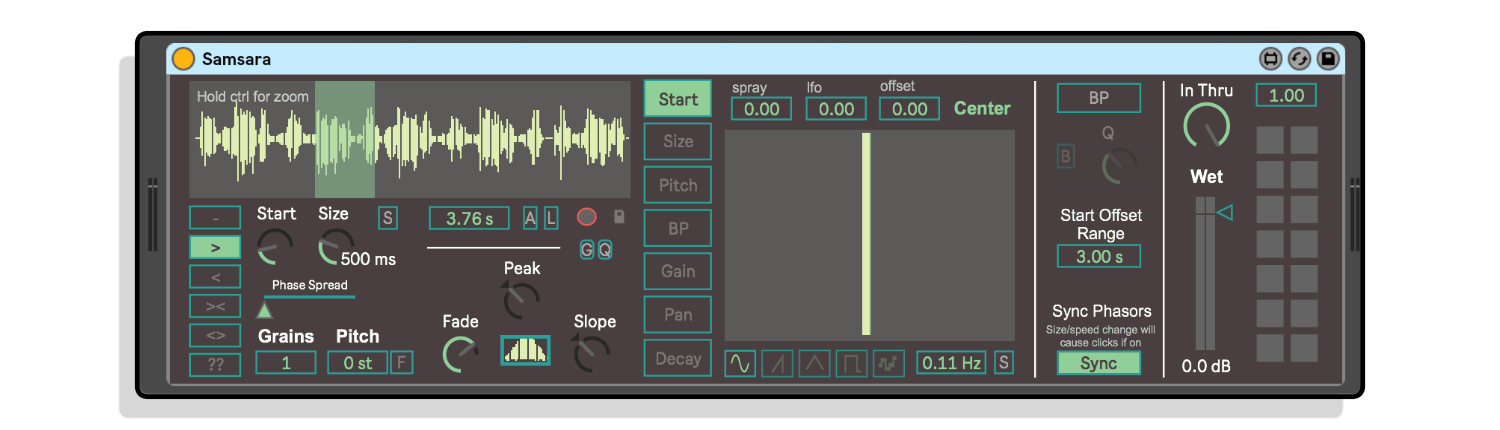Click the hot-swap circular arrows icon
The image size is (1500, 430).
pyautogui.click(x=1299, y=59)
